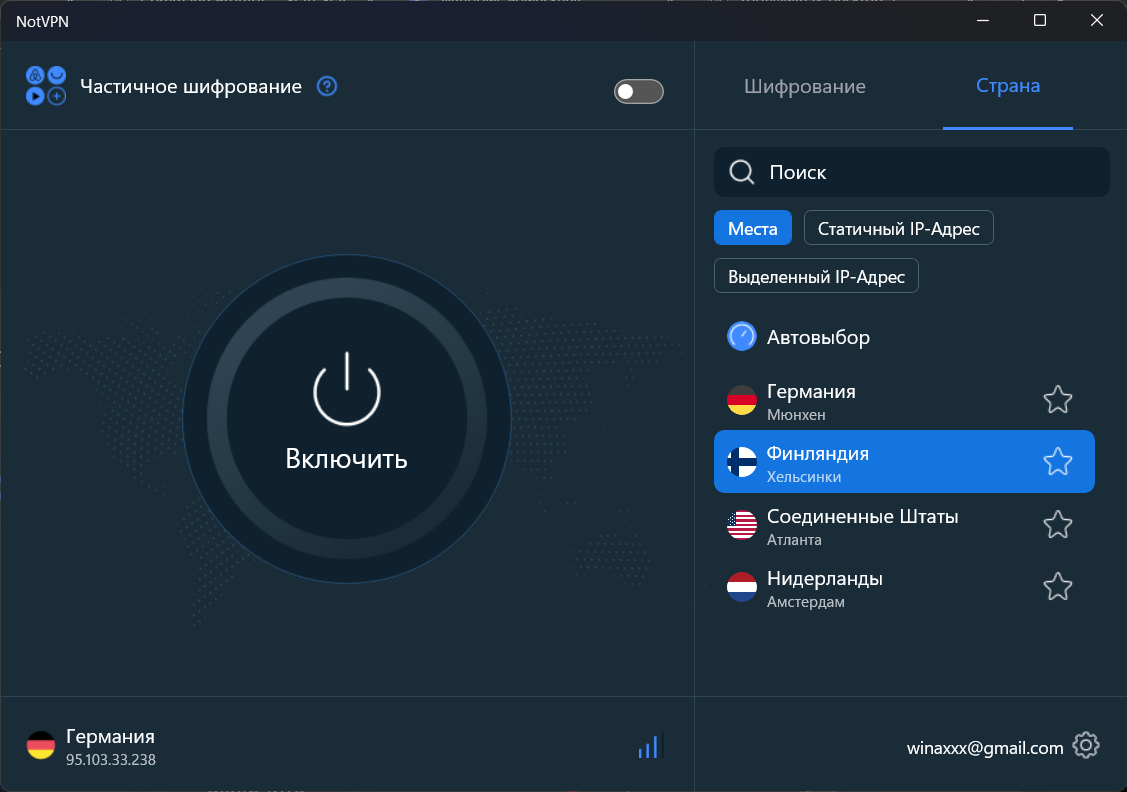This screenshot has width=1127, height=792.
Task: Click the Germany flag next to Мюнхен
Action: [741, 400]
